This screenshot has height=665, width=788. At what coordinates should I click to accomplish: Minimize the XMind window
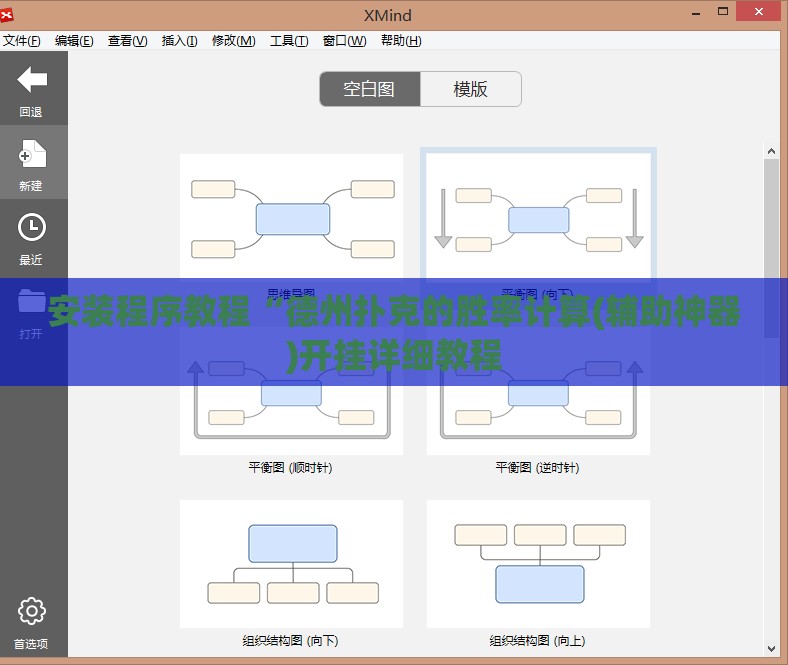696,13
